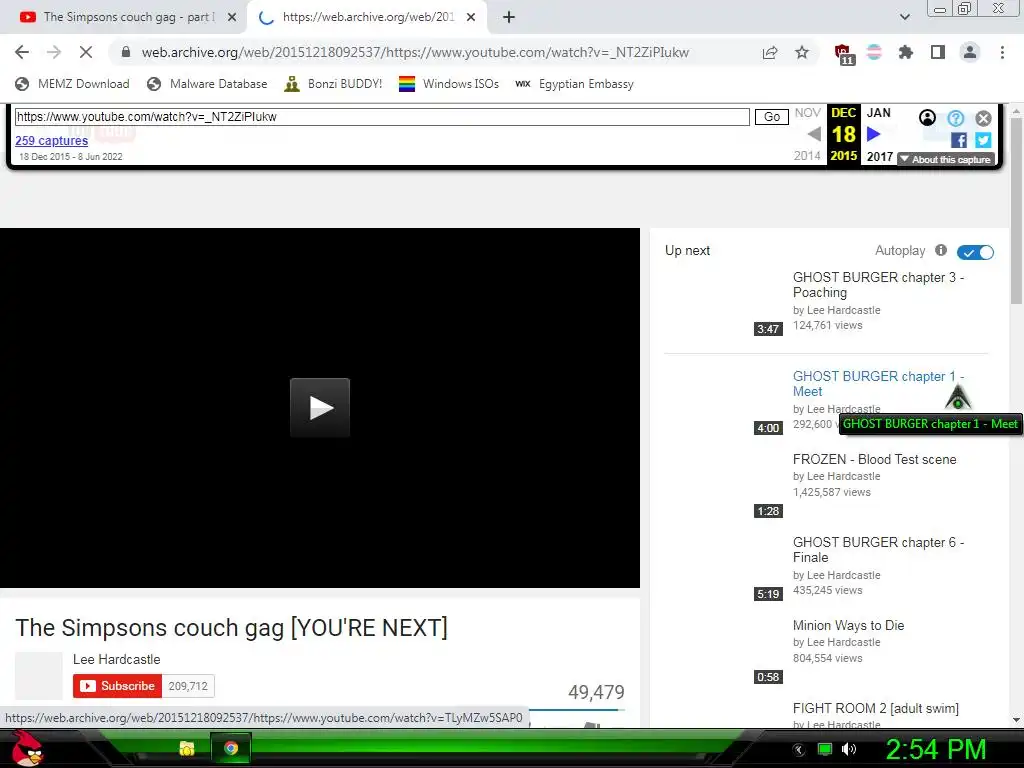1024x768 pixels.
Task: Close The Simpsons couch gag tab
Action: (x=232, y=18)
